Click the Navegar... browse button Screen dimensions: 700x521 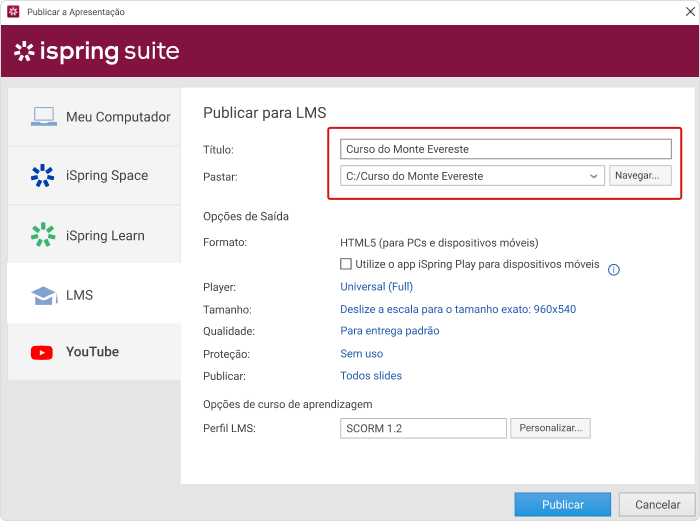pyautogui.click(x=640, y=176)
